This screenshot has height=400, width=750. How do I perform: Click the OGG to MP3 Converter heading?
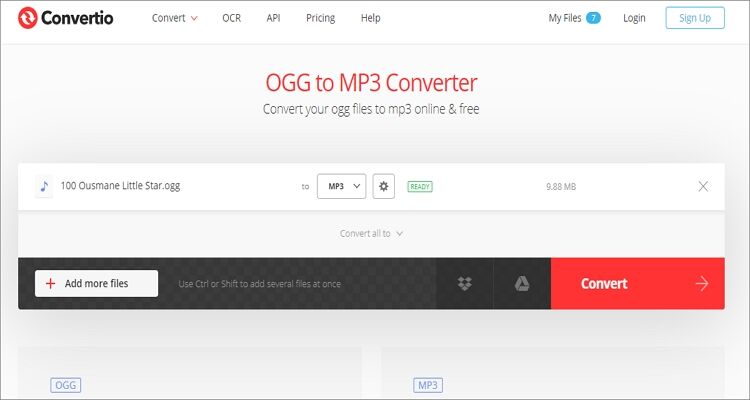click(371, 83)
